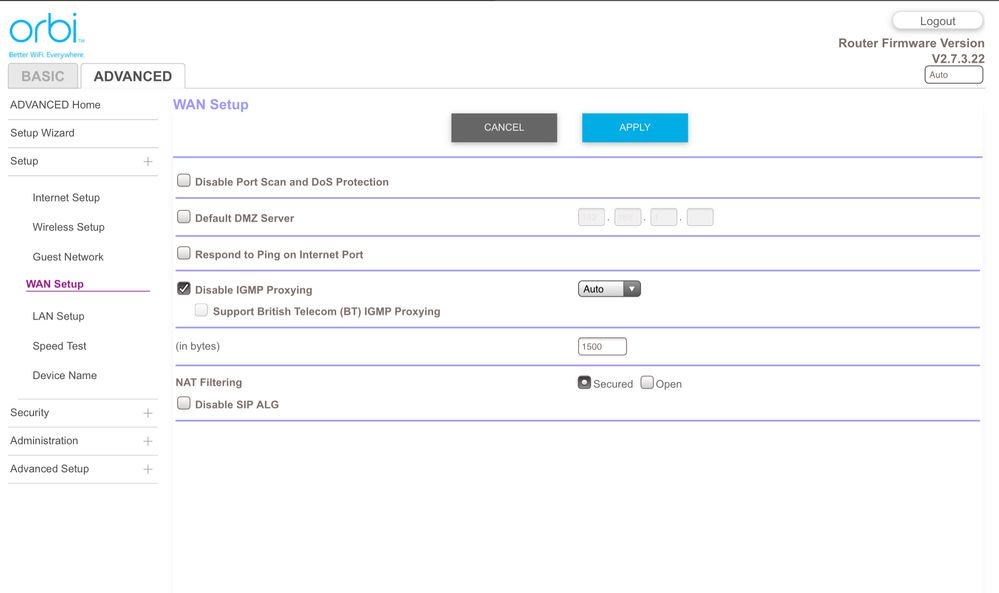Viewport: 999px width, 593px height.
Task: Open the IGMP Auto dropdown
Action: [609, 289]
